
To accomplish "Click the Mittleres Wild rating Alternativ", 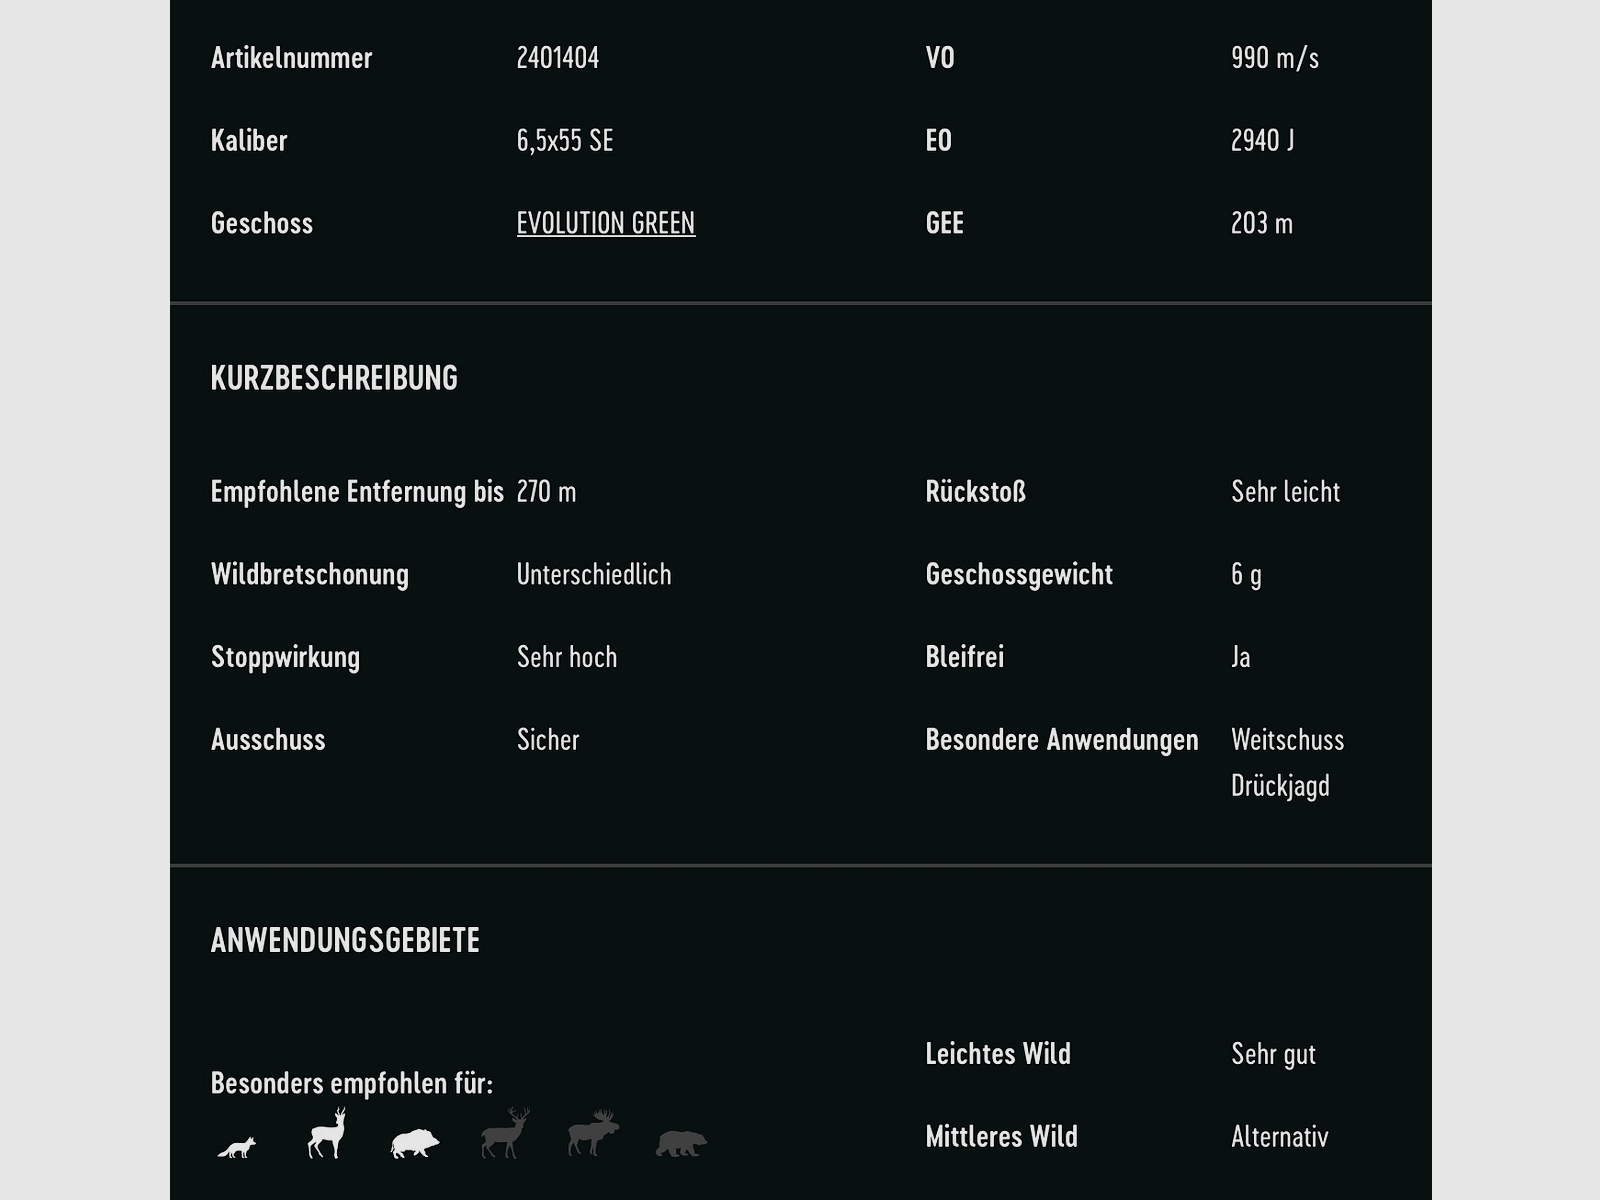I will (1279, 1137).
